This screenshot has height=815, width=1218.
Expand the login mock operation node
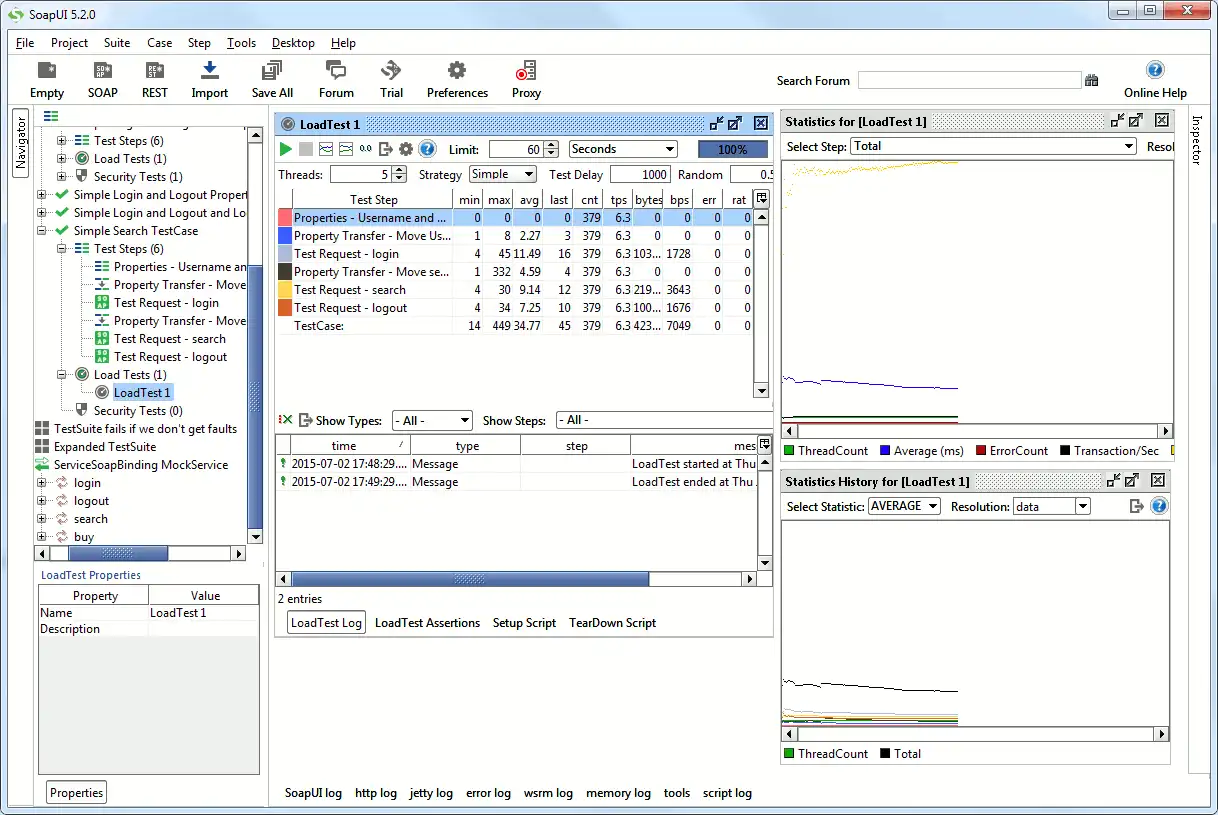(42, 483)
